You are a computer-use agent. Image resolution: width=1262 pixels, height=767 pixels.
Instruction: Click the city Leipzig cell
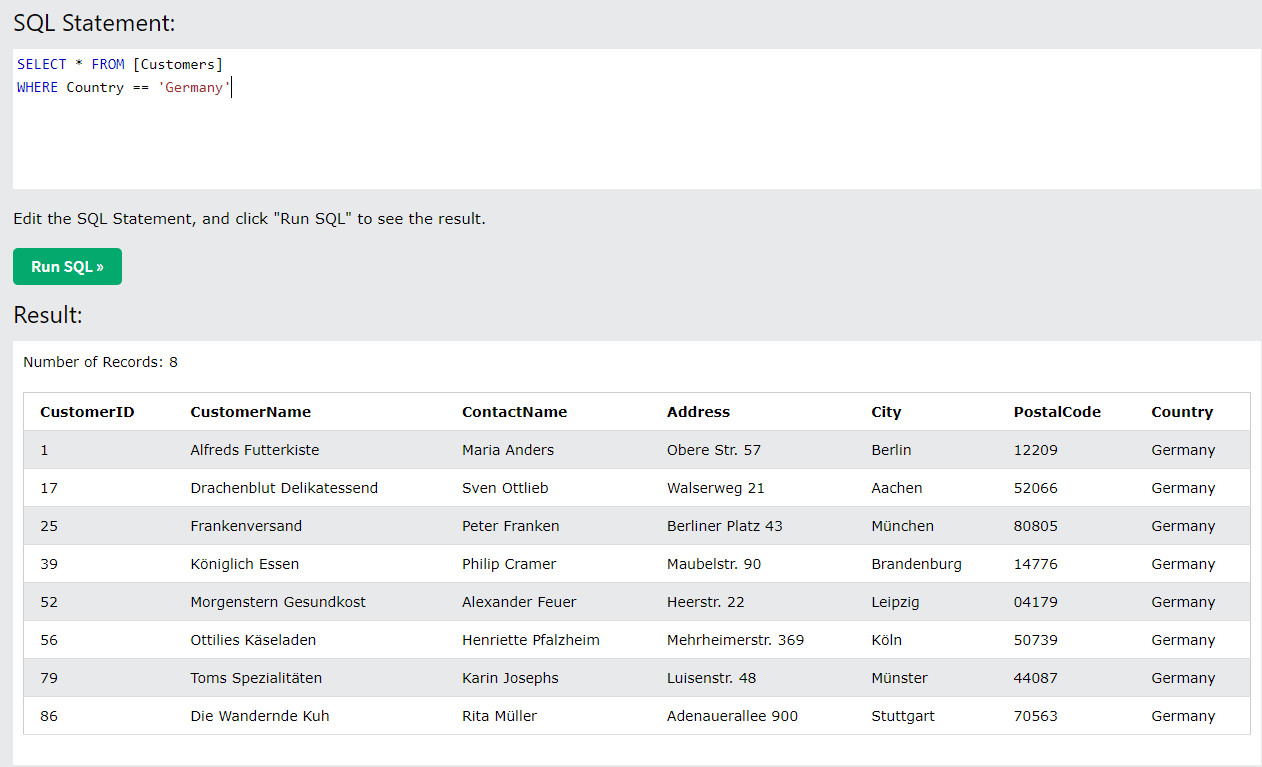(895, 602)
